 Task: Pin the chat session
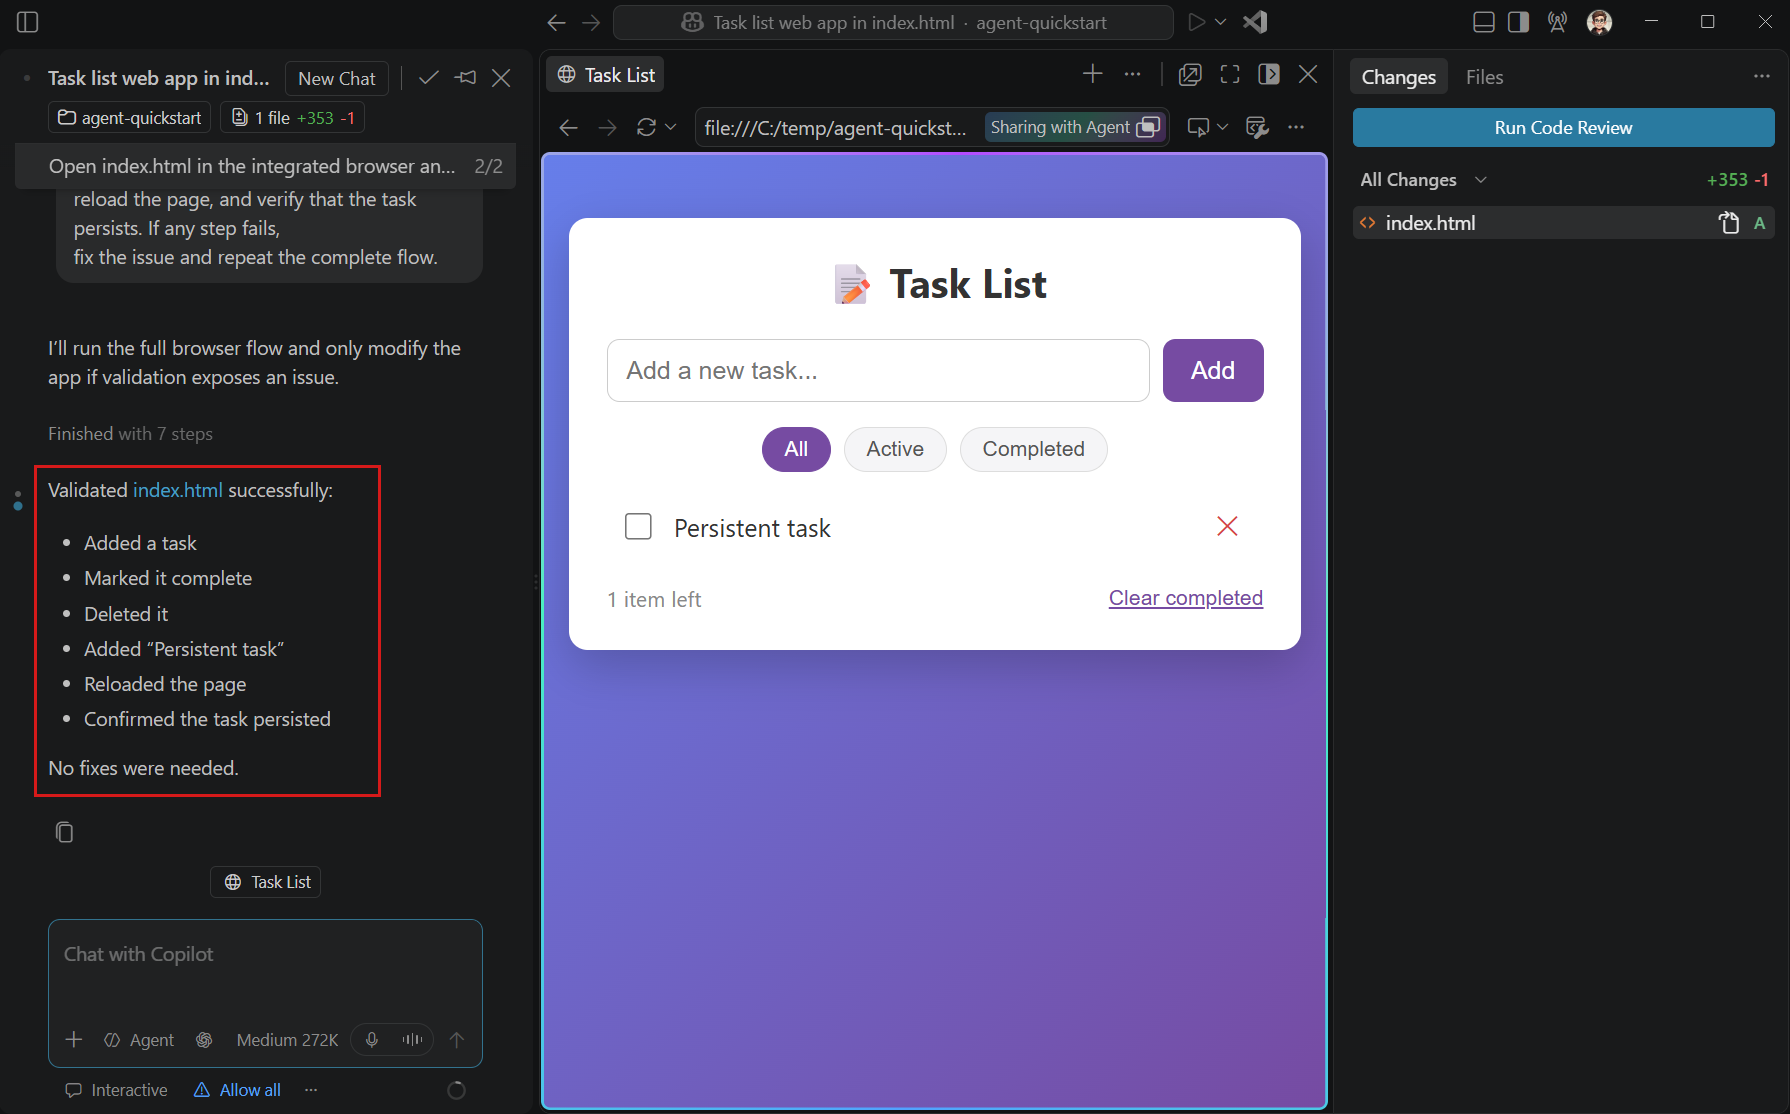pyautogui.click(x=465, y=78)
